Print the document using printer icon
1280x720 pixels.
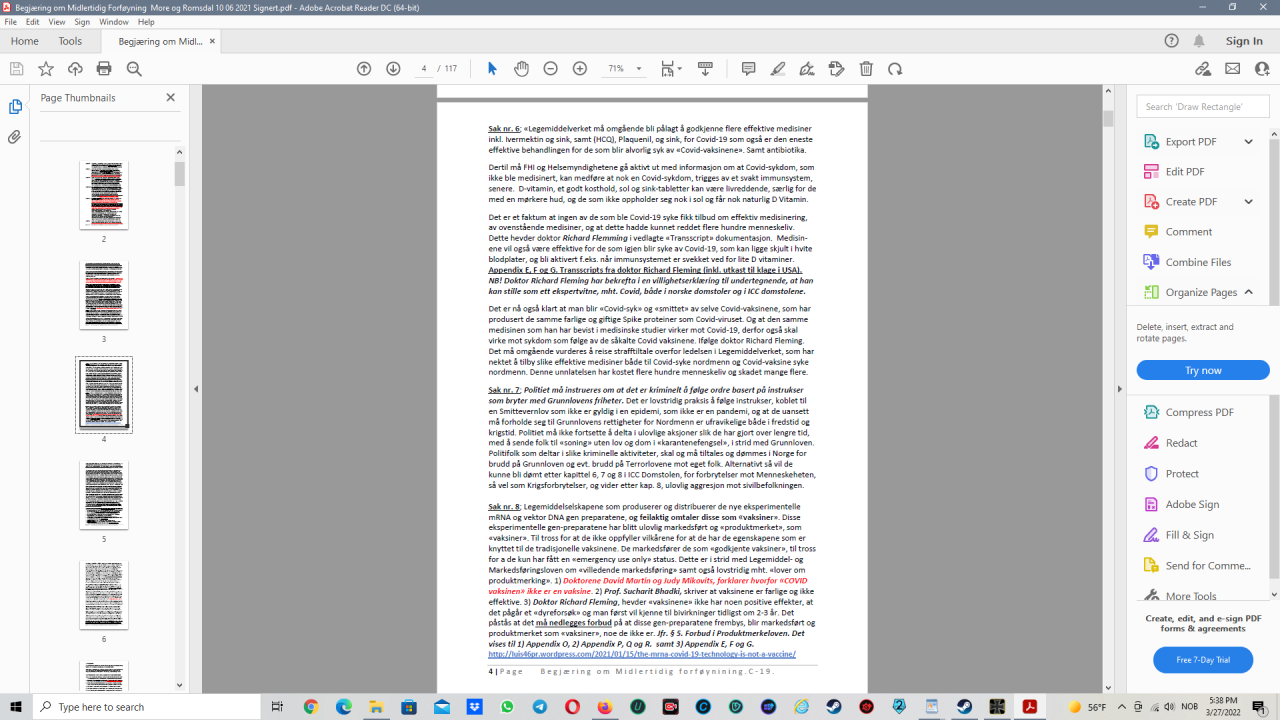point(104,69)
